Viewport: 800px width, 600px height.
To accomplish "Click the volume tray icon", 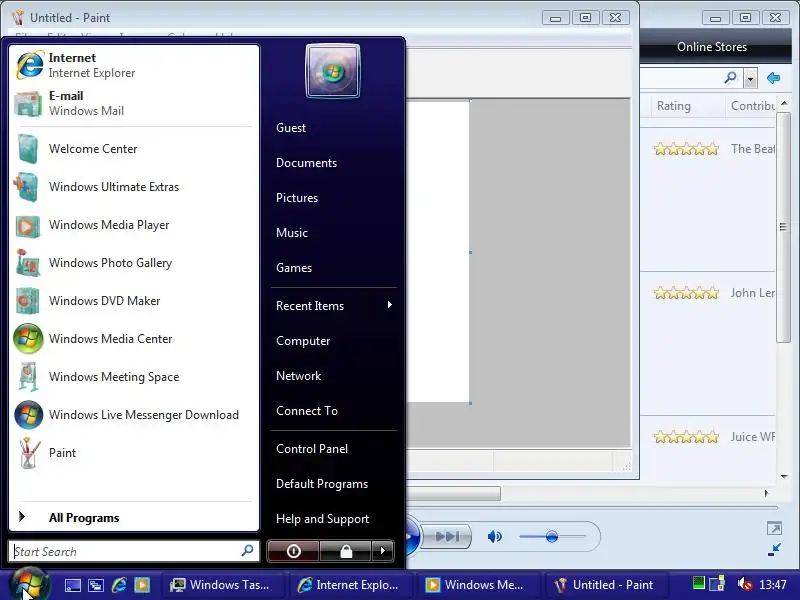I will [744, 583].
